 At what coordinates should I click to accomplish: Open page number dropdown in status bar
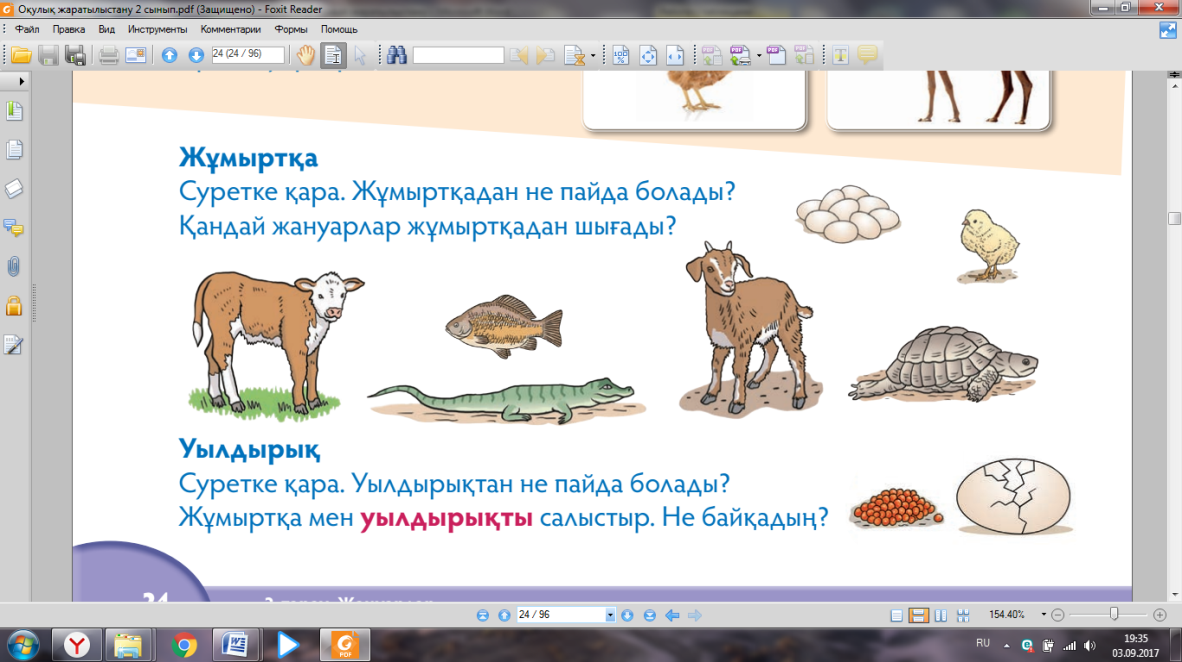(x=610, y=615)
